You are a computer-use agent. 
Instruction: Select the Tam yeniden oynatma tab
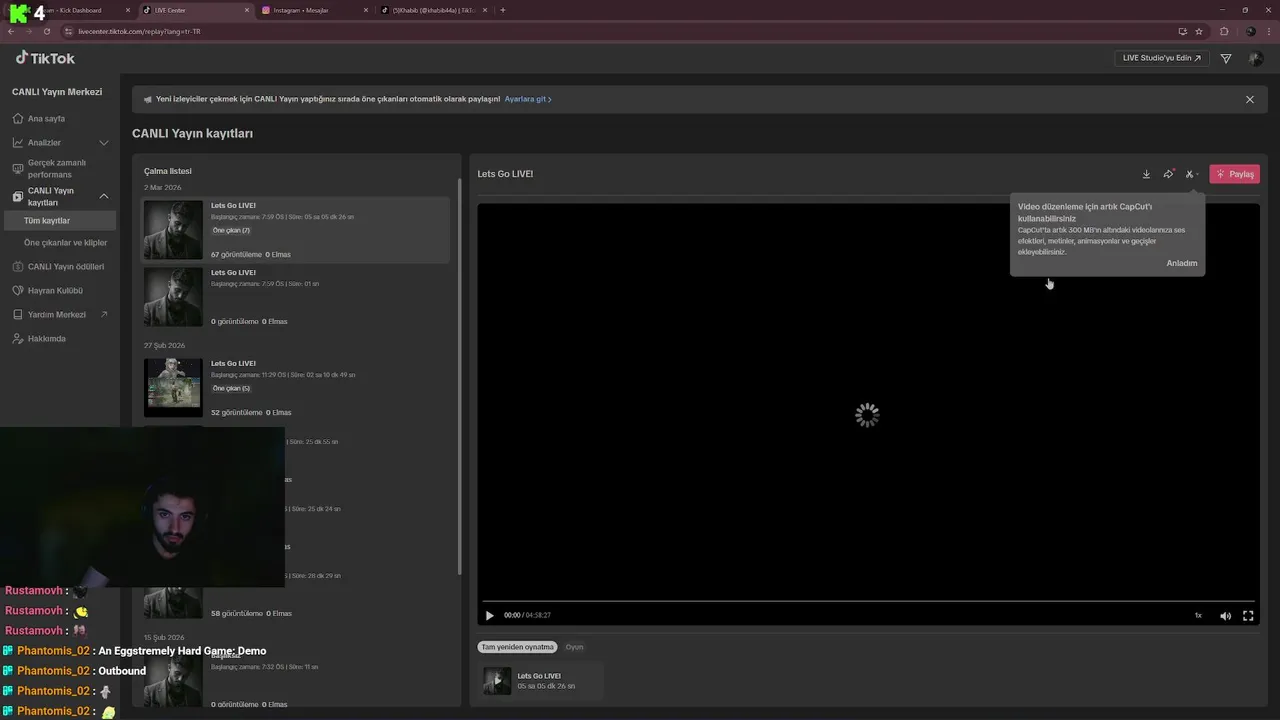(517, 647)
